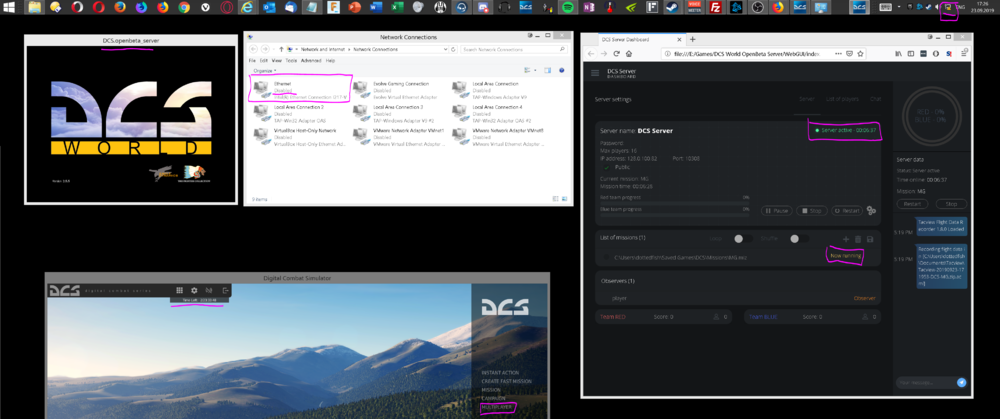
Task: Open Internet Explorer from the taskbar
Action: pos(247,8)
